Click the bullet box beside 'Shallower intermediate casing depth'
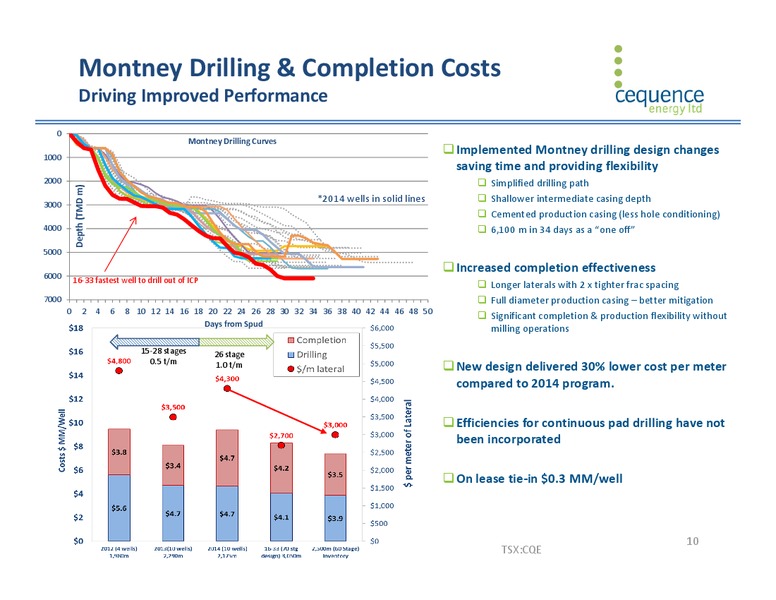This screenshot has height=600, width=776. [x=482, y=198]
